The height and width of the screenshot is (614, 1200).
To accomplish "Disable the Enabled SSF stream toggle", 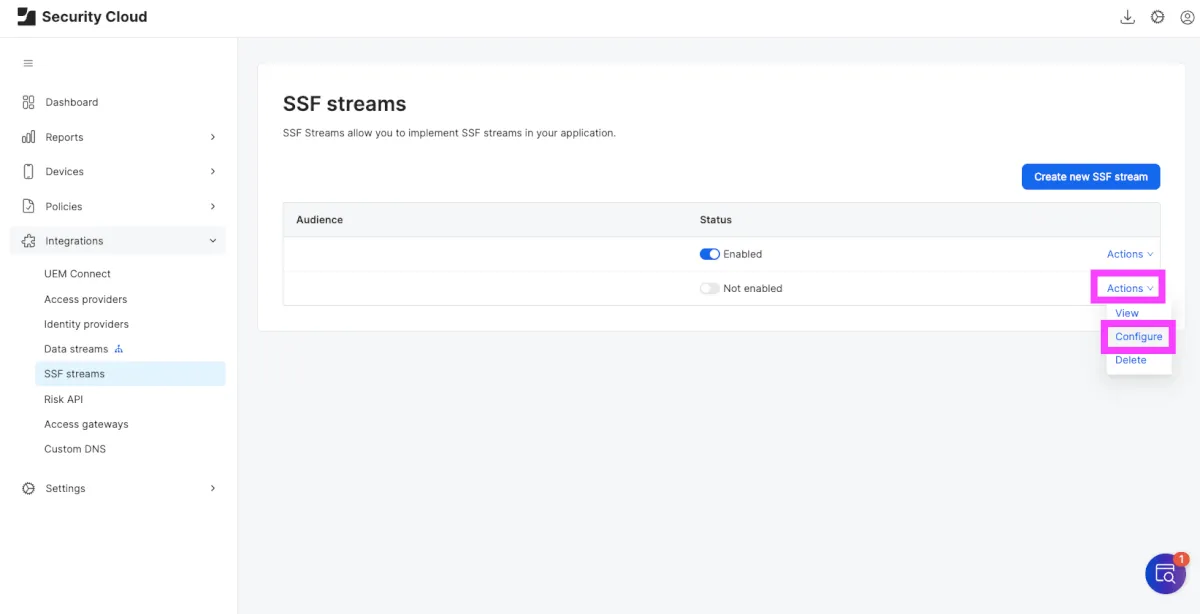I will pos(709,254).
